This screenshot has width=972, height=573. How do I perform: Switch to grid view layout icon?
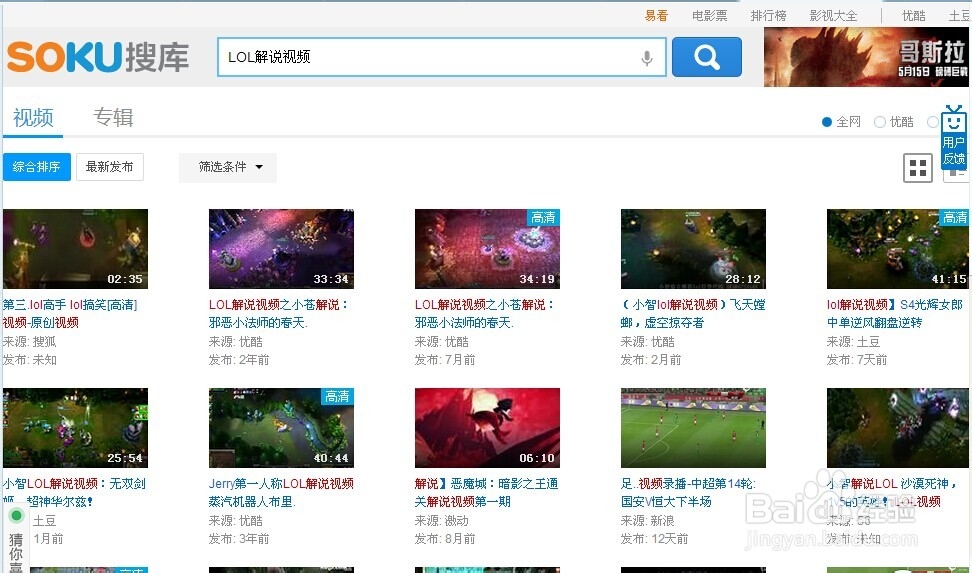pyautogui.click(x=918, y=168)
